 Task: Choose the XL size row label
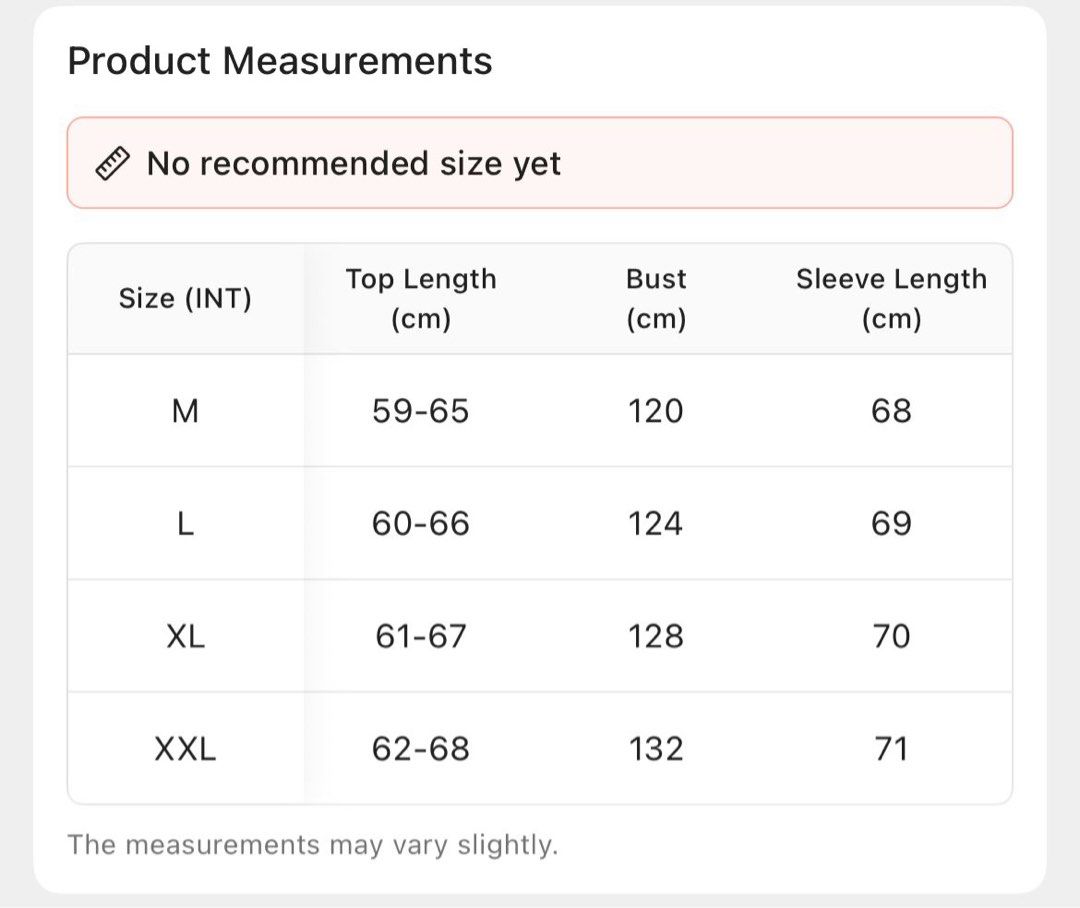point(185,636)
